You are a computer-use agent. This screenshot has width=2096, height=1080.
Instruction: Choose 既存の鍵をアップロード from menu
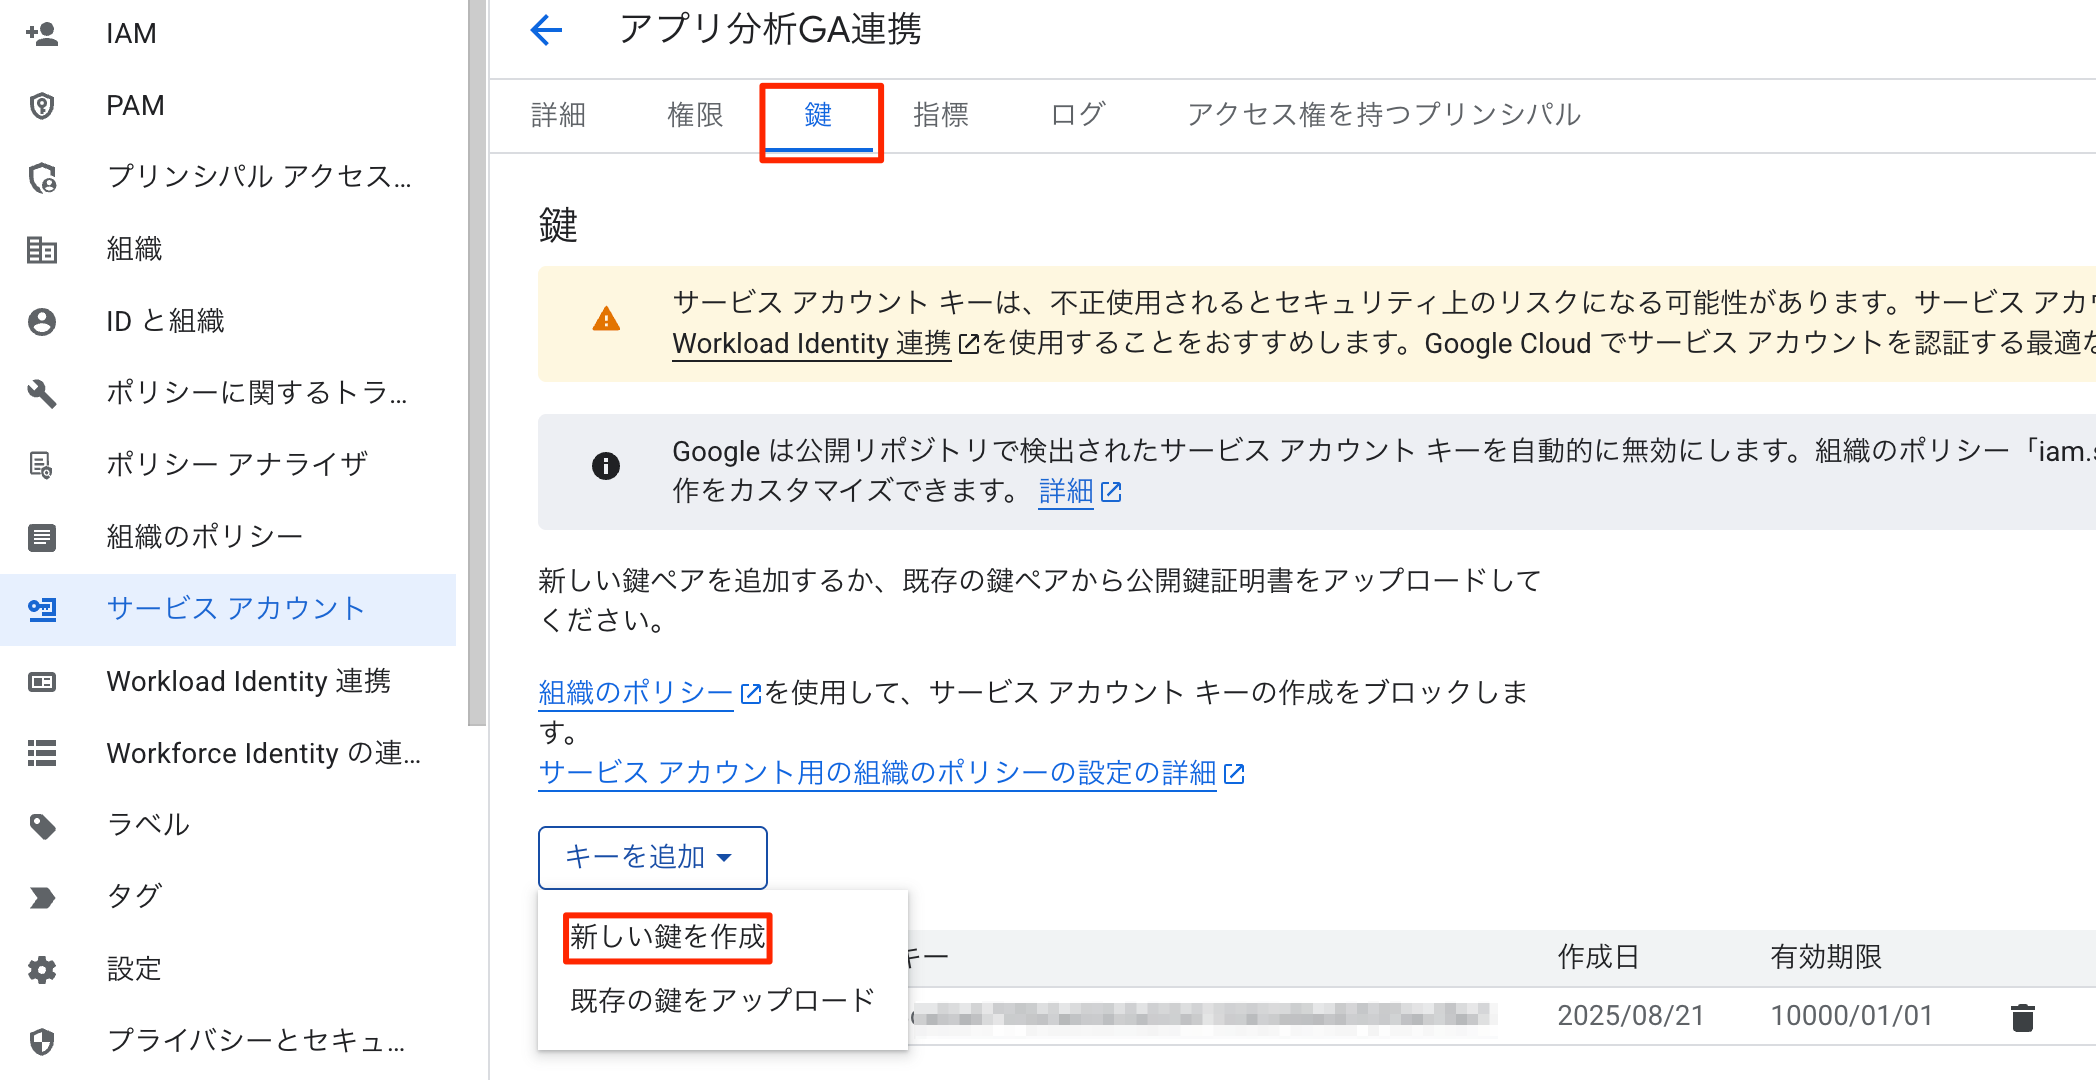tap(722, 1000)
